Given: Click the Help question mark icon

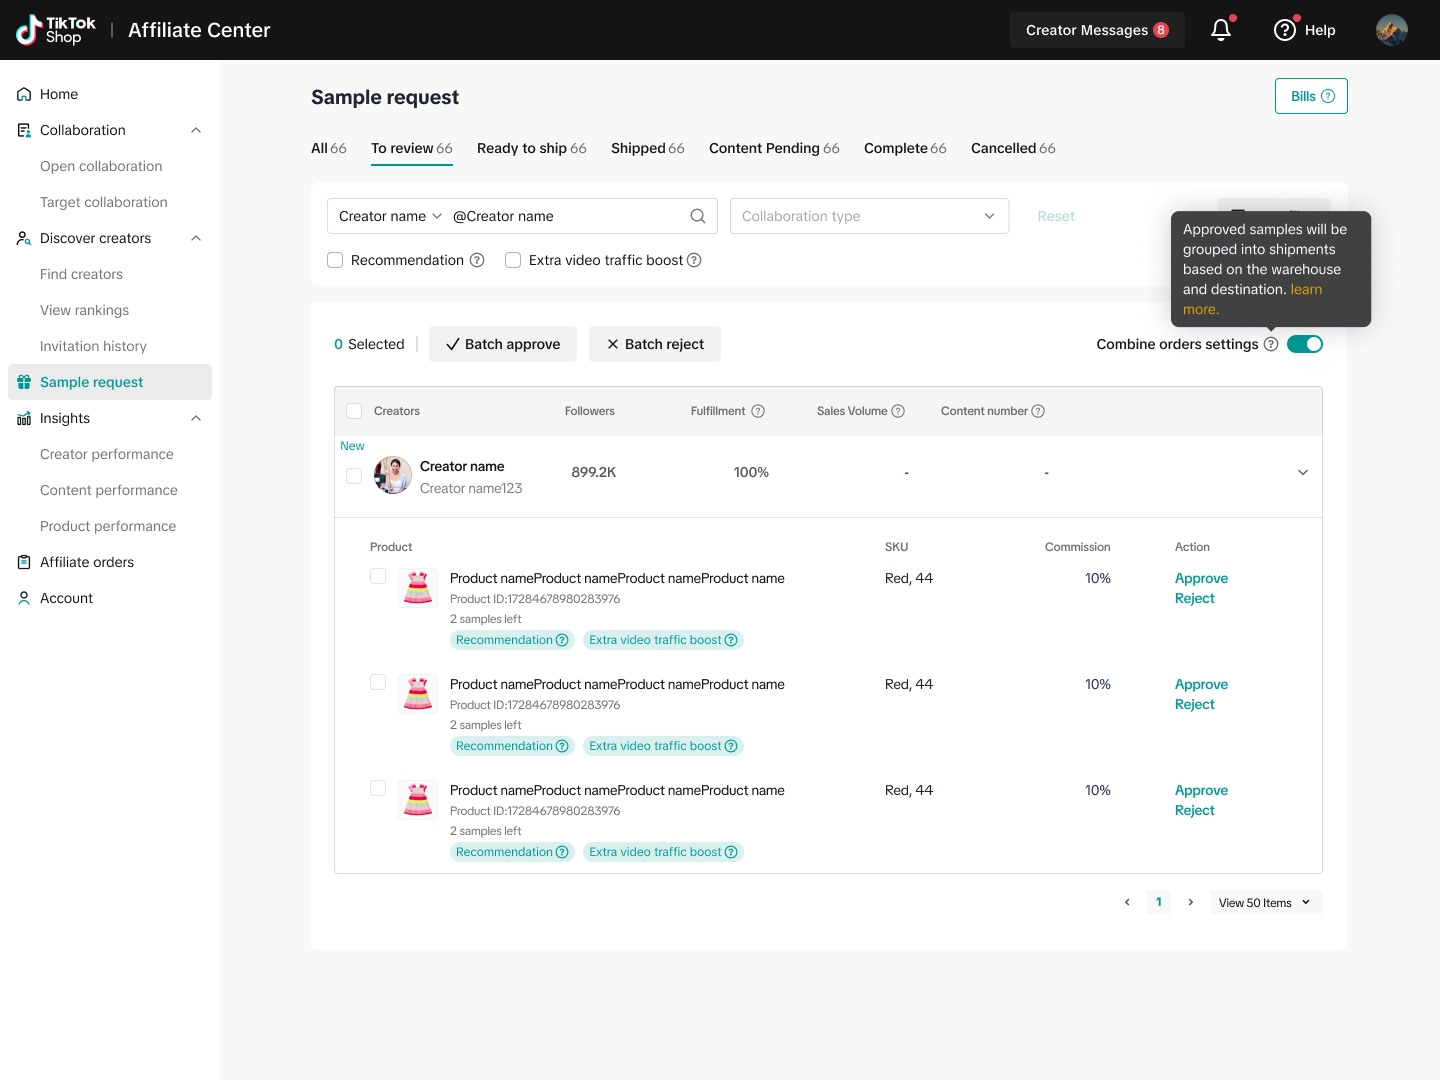Looking at the screenshot, I should pos(1285,30).
